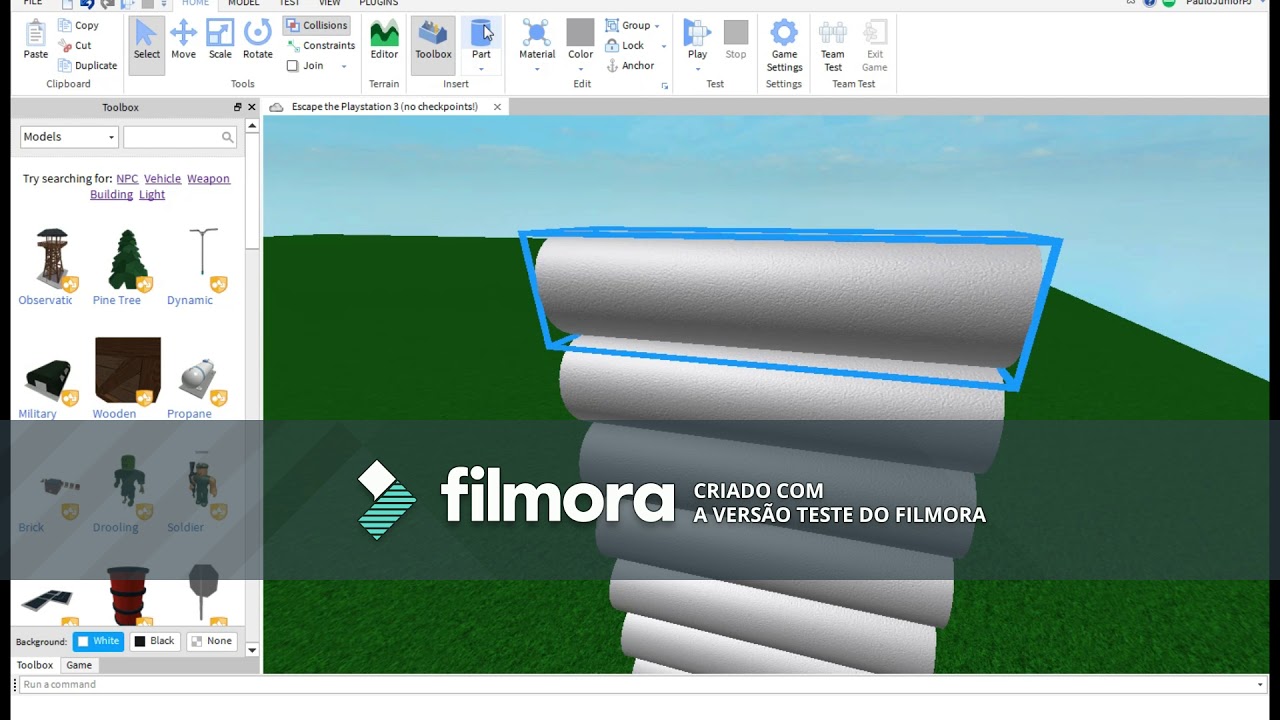Click the NPC search suggestion link
The height and width of the screenshot is (720, 1280).
pos(127,179)
